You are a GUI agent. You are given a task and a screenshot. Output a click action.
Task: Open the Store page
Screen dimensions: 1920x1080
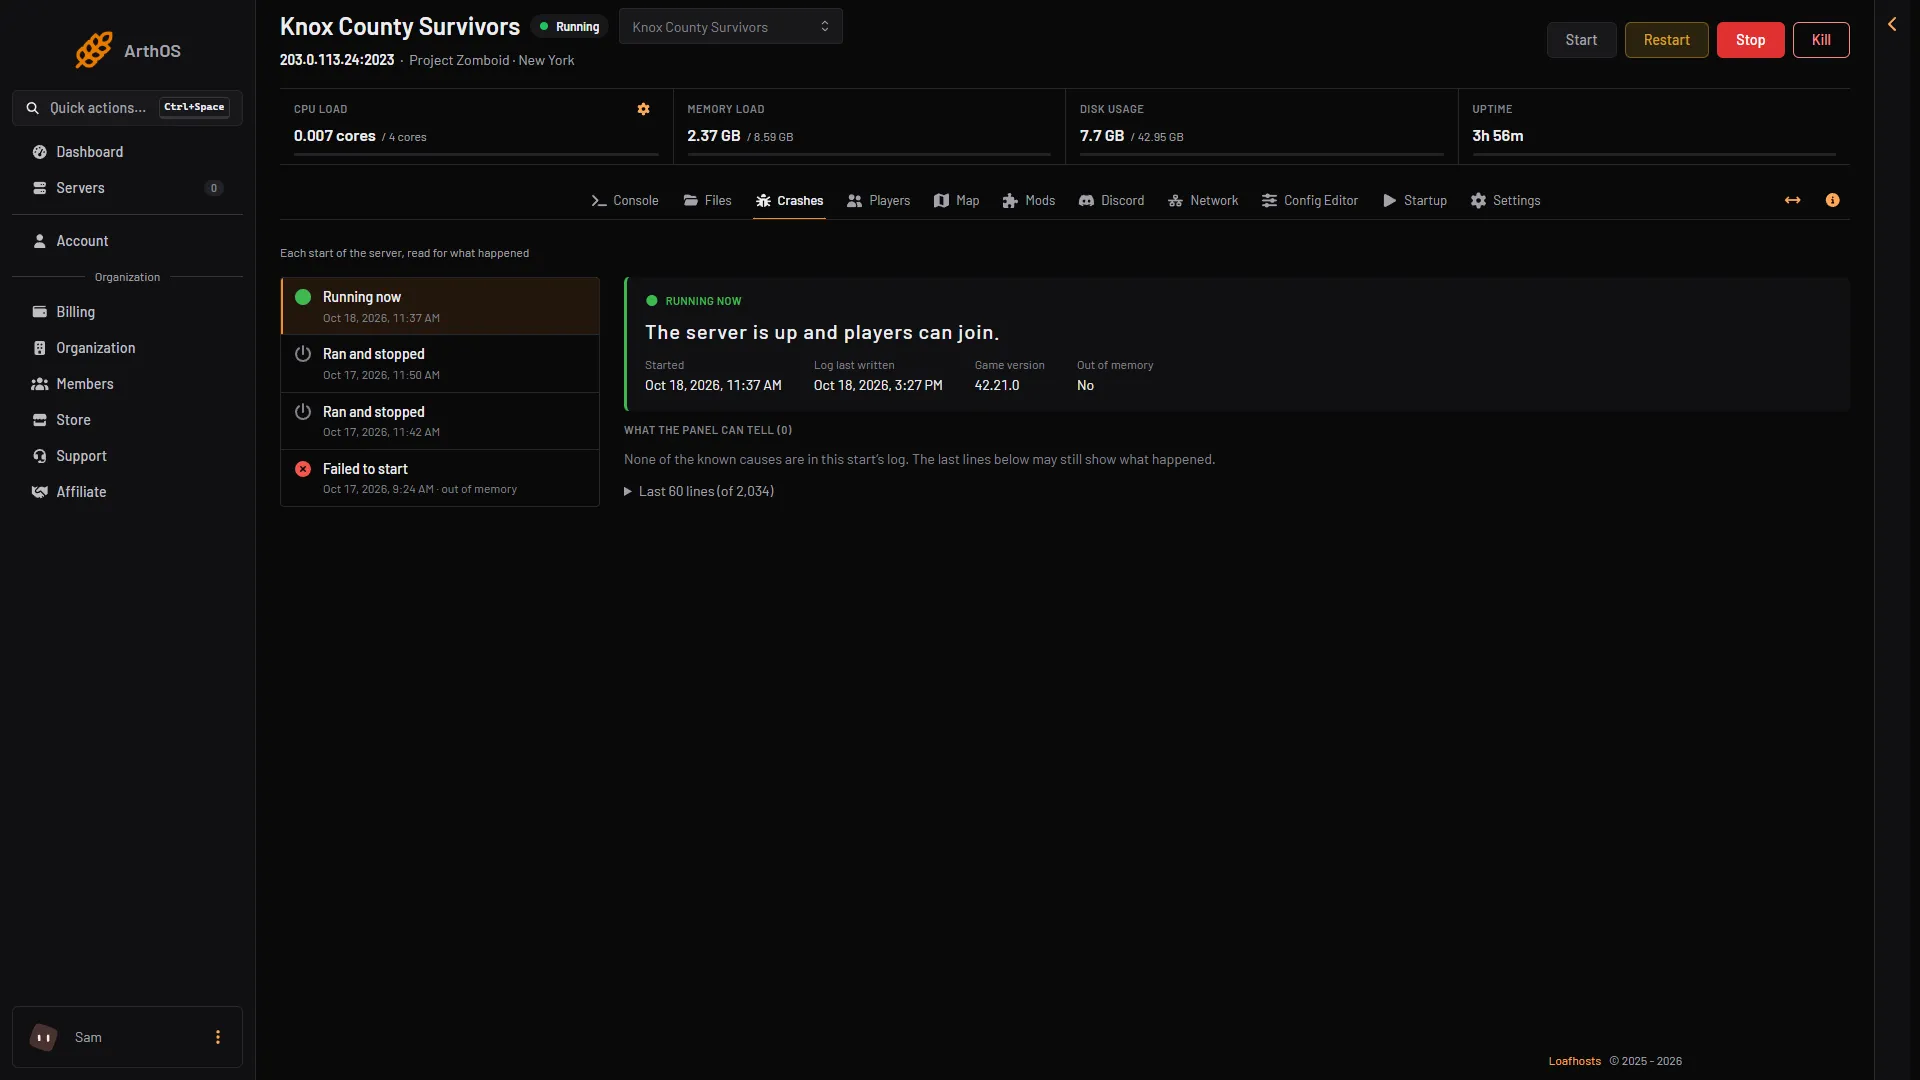[127, 420]
